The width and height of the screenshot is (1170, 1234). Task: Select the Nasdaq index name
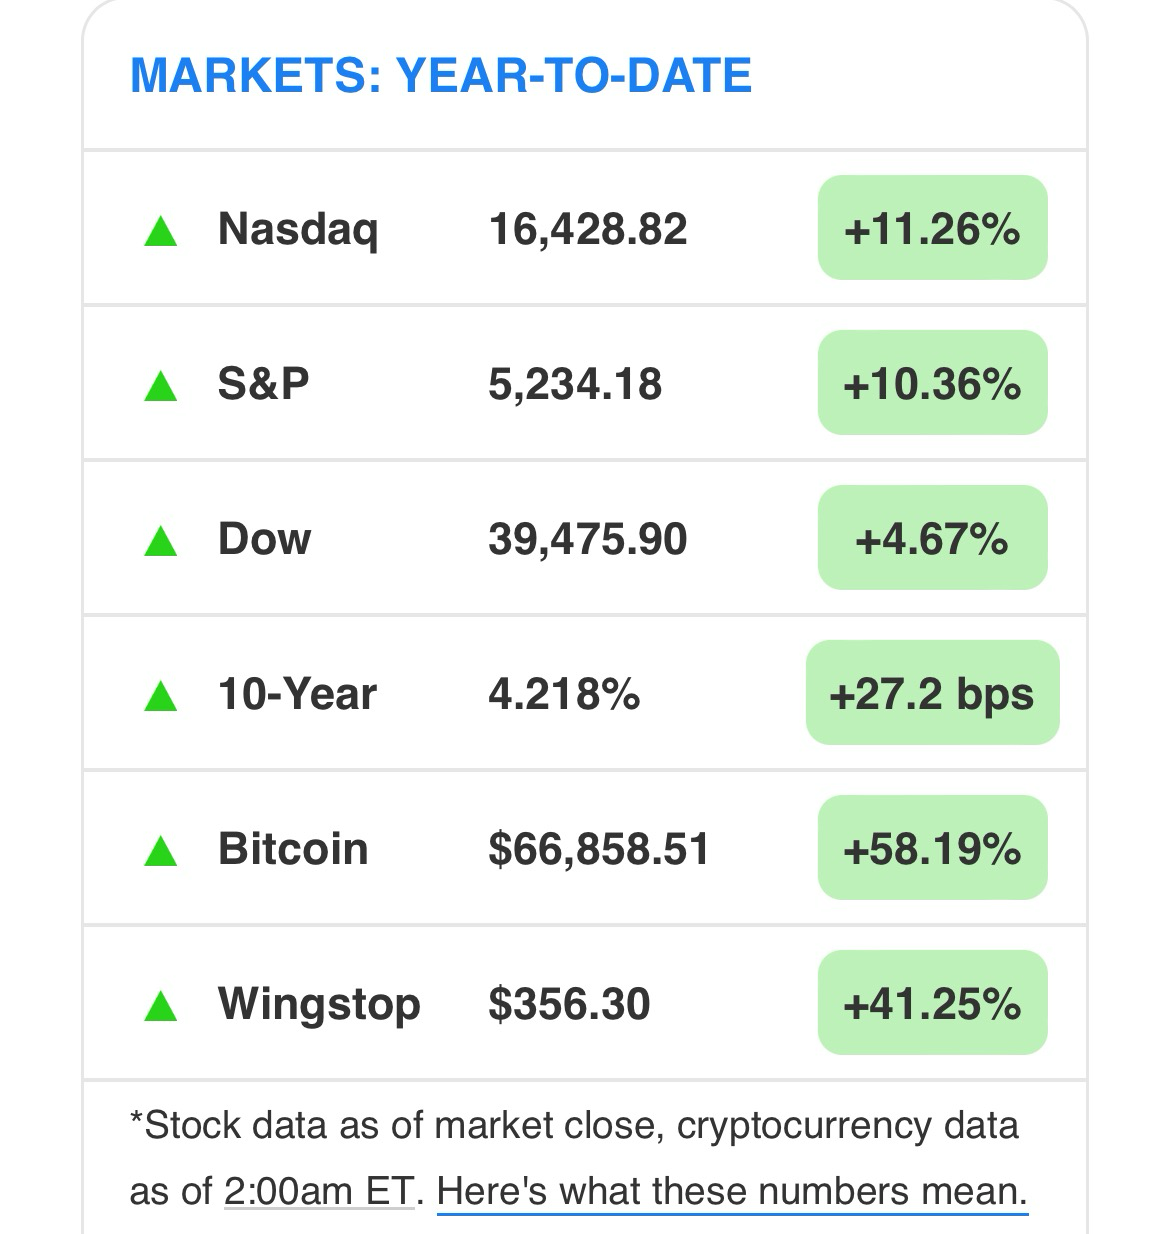pyautogui.click(x=298, y=230)
